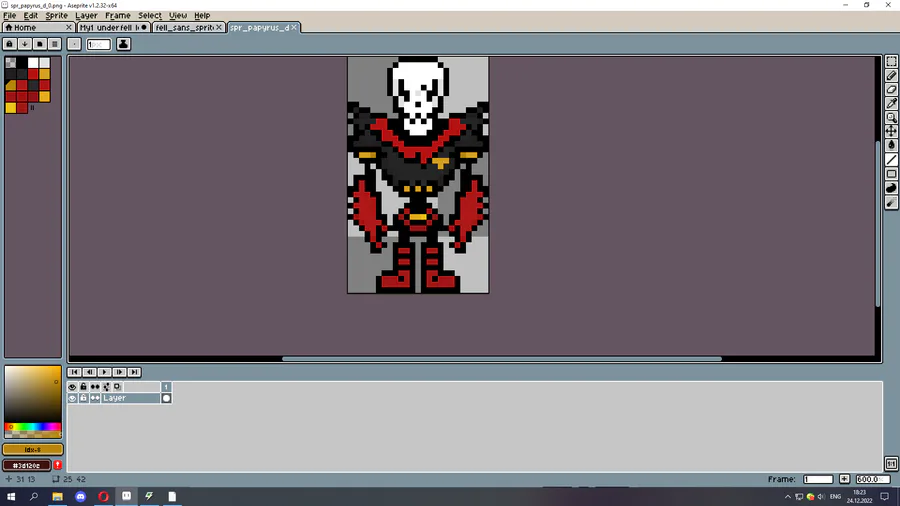Viewport: 900px width, 506px height.
Task: Select the Zoom magnifier tool
Action: 891,118
